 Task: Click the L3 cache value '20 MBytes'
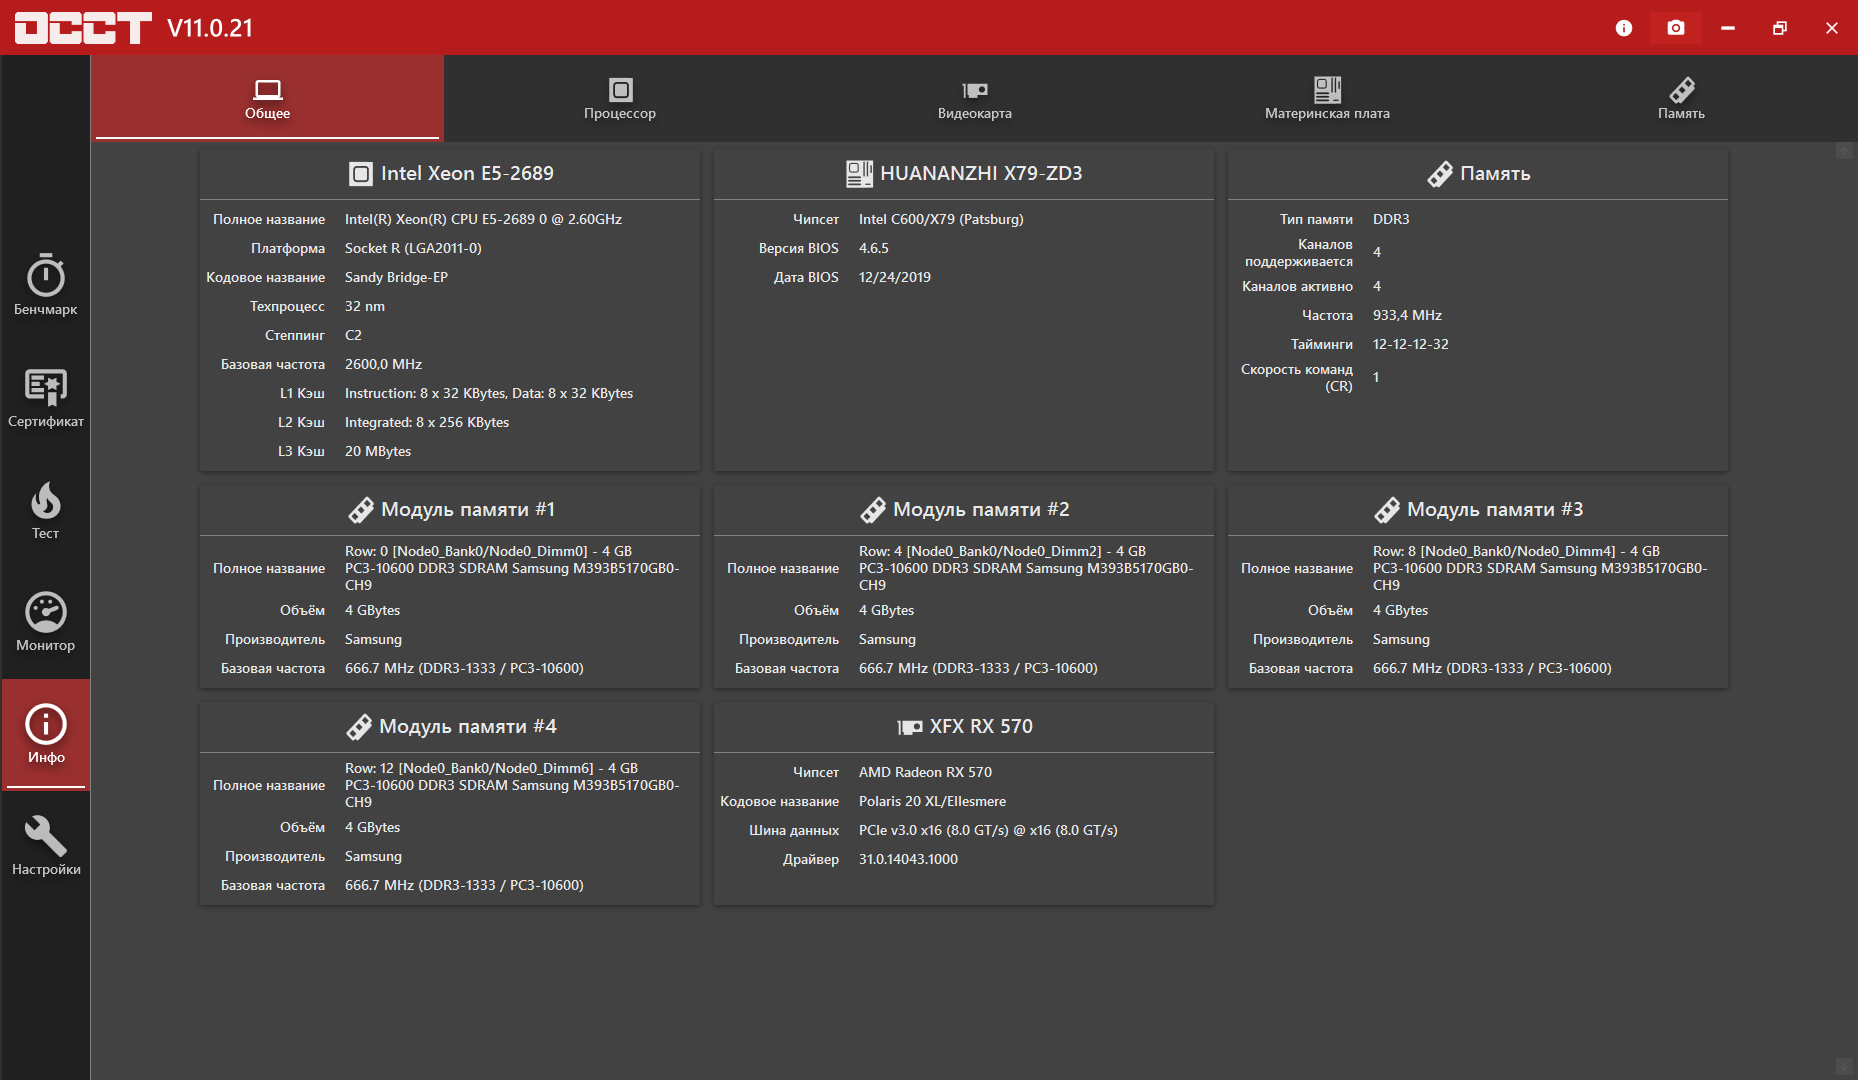click(378, 451)
